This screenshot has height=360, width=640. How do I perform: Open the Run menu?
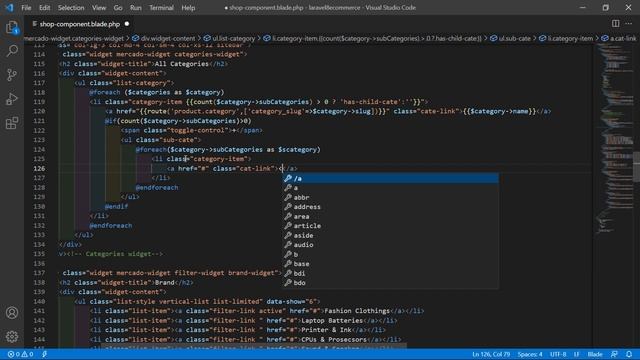tap(136, 8)
